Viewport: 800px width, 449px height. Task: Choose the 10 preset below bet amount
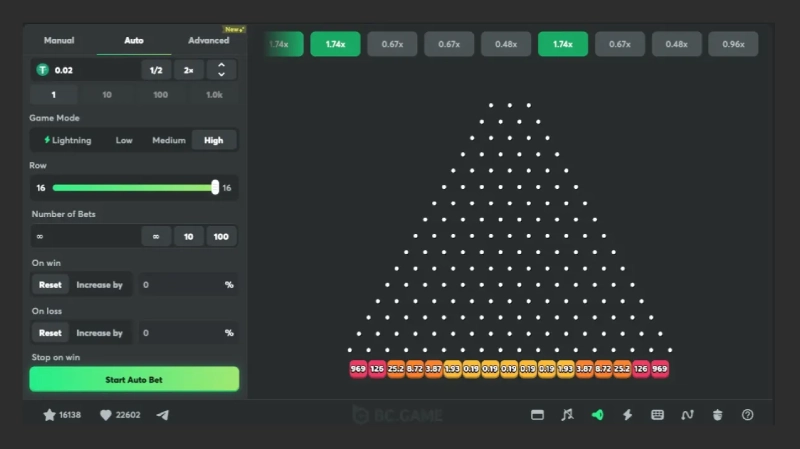(107, 95)
